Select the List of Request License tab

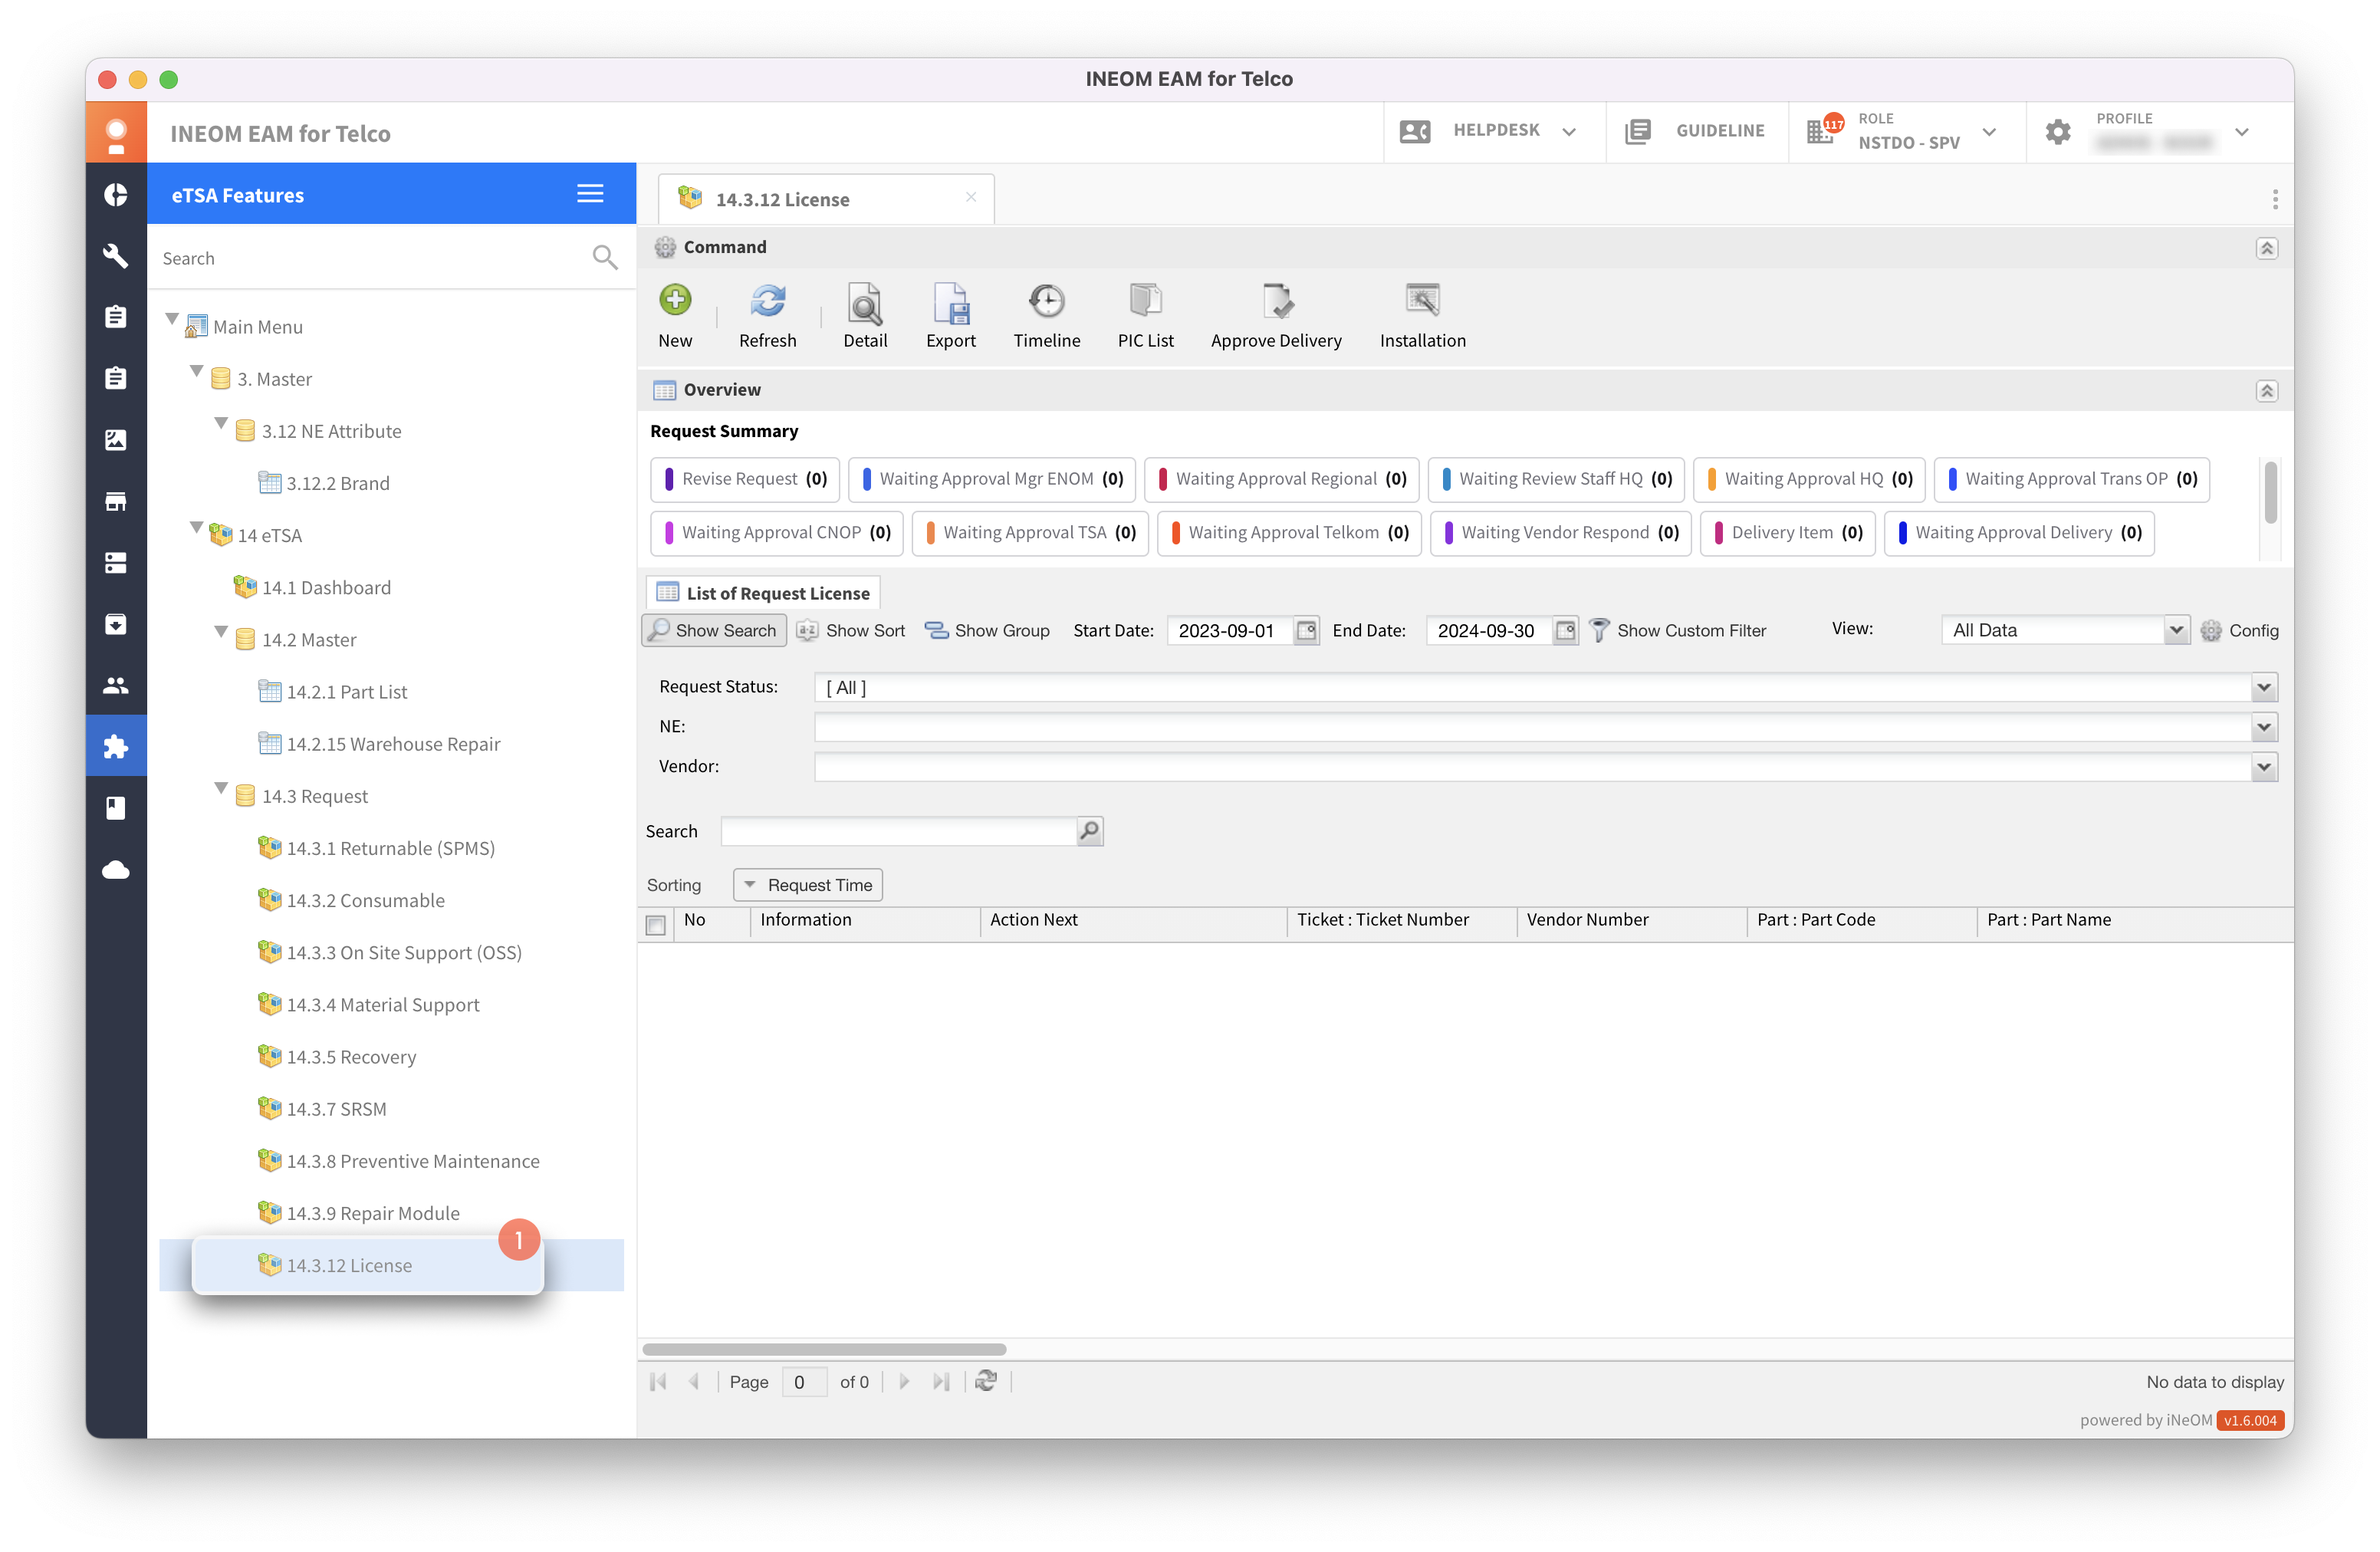(763, 593)
